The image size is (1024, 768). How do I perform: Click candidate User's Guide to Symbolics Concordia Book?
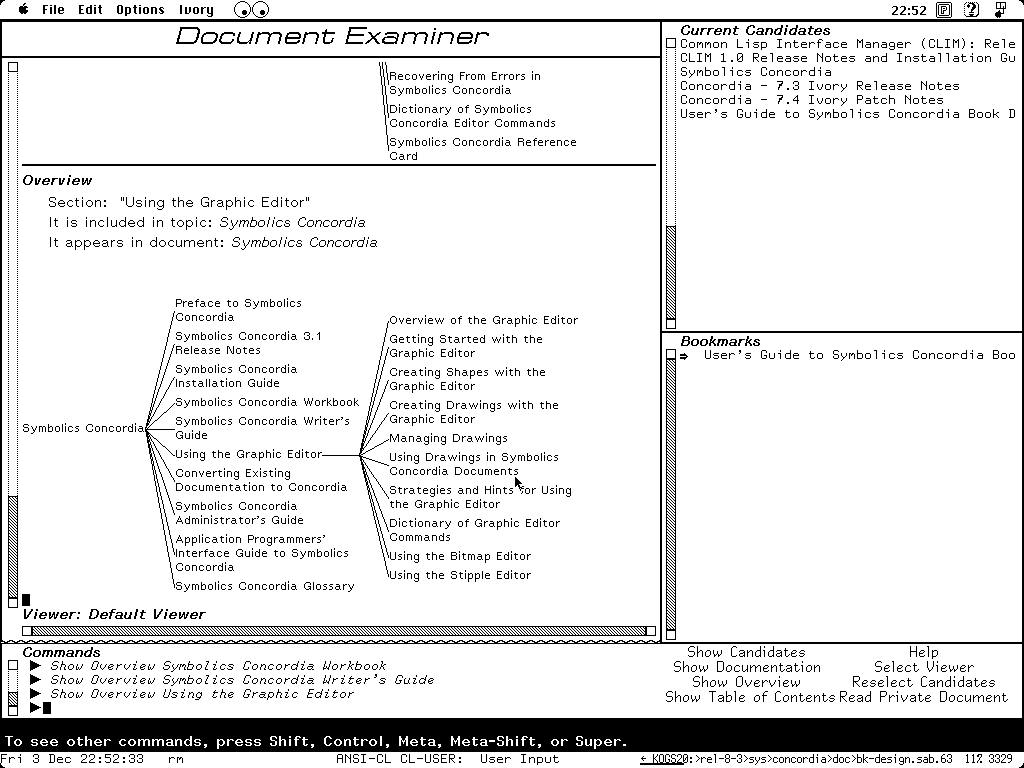click(848, 114)
